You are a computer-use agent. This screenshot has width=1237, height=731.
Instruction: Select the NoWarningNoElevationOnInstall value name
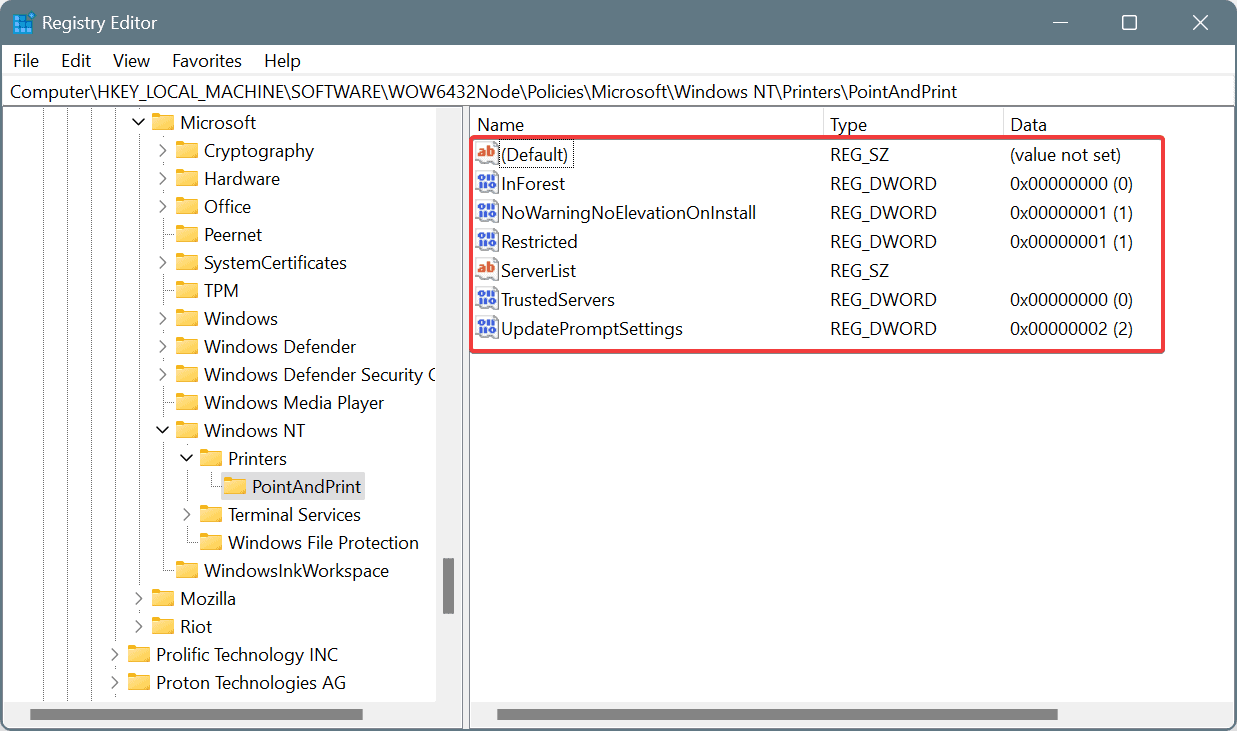pyautogui.click(x=629, y=212)
